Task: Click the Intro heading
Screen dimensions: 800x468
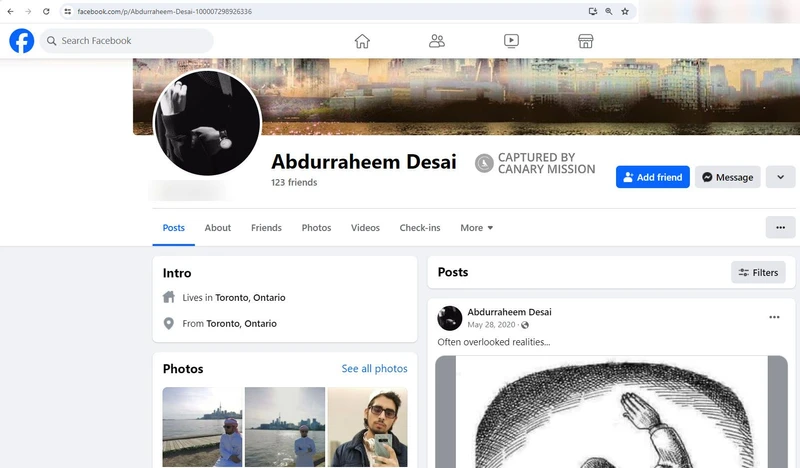Action: point(177,273)
